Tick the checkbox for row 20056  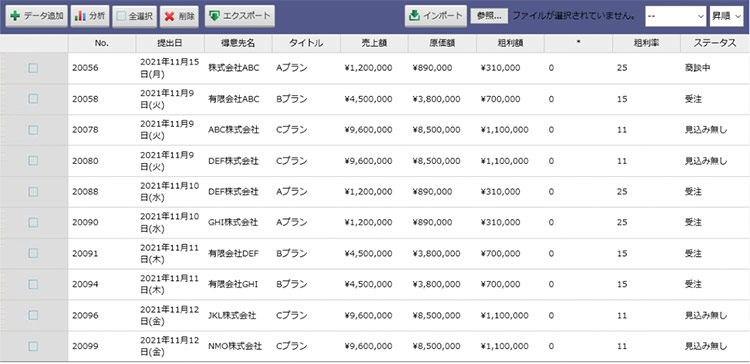tap(33, 68)
